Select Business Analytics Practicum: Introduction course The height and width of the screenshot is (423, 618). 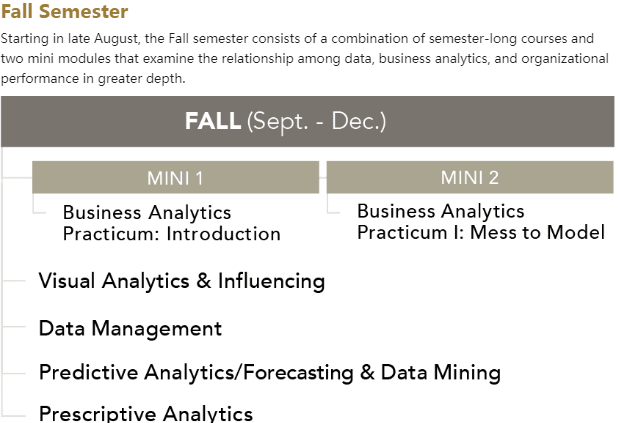pos(172,223)
